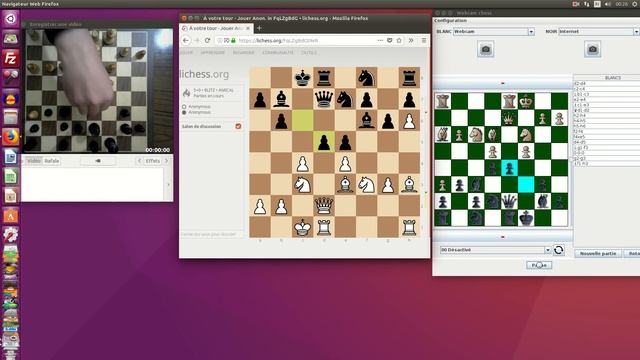Open the '00 Désactivé' dropdown
The width and height of the screenshot is (640, 360).
pyautogui.click(x=496, y=250)
